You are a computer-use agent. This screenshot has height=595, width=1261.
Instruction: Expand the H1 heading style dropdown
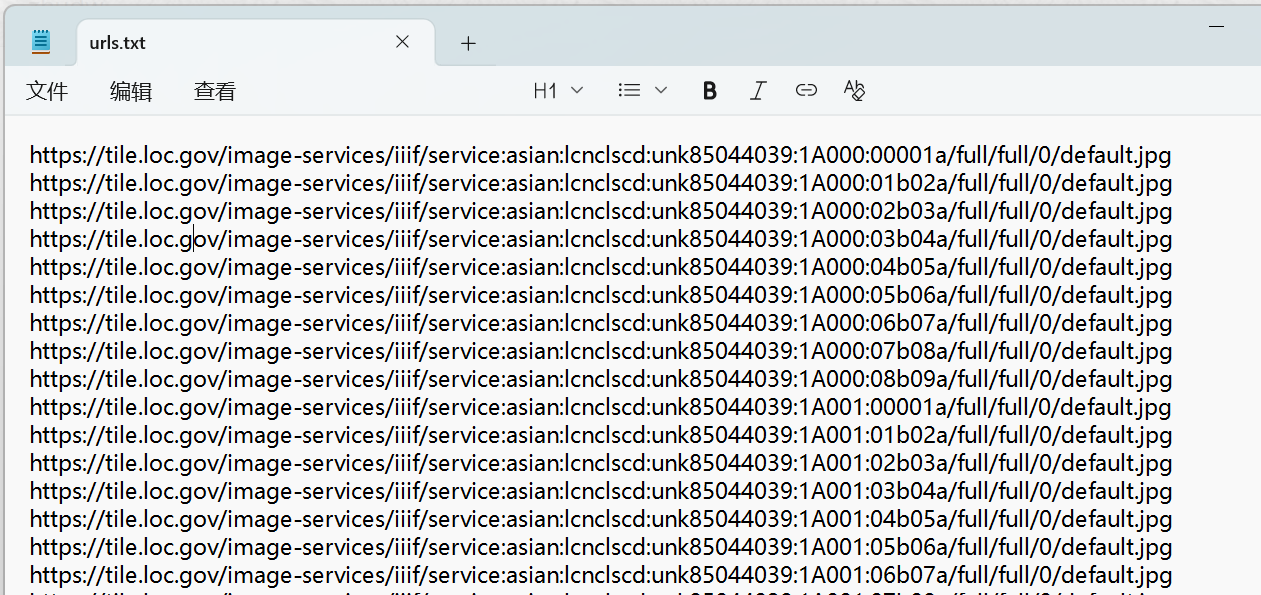coord(558,91)
